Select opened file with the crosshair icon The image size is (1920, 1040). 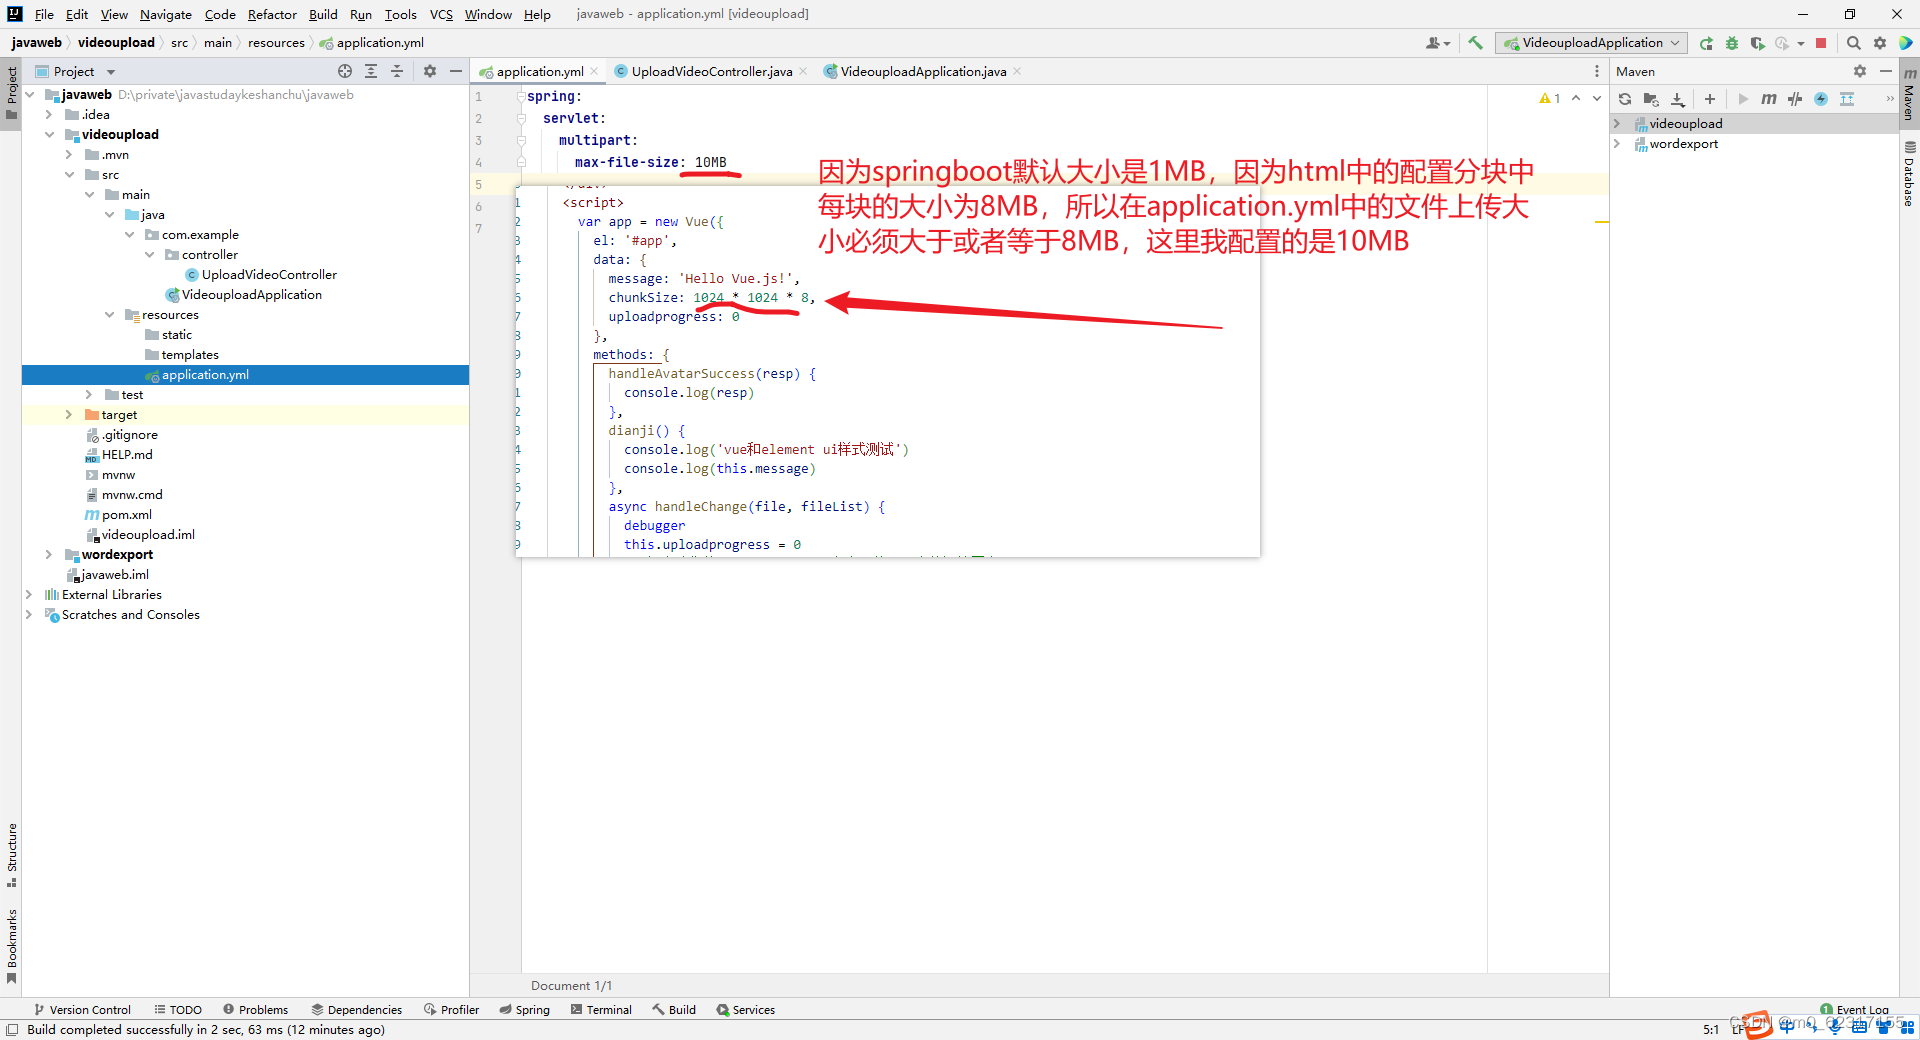pos(345,71)
